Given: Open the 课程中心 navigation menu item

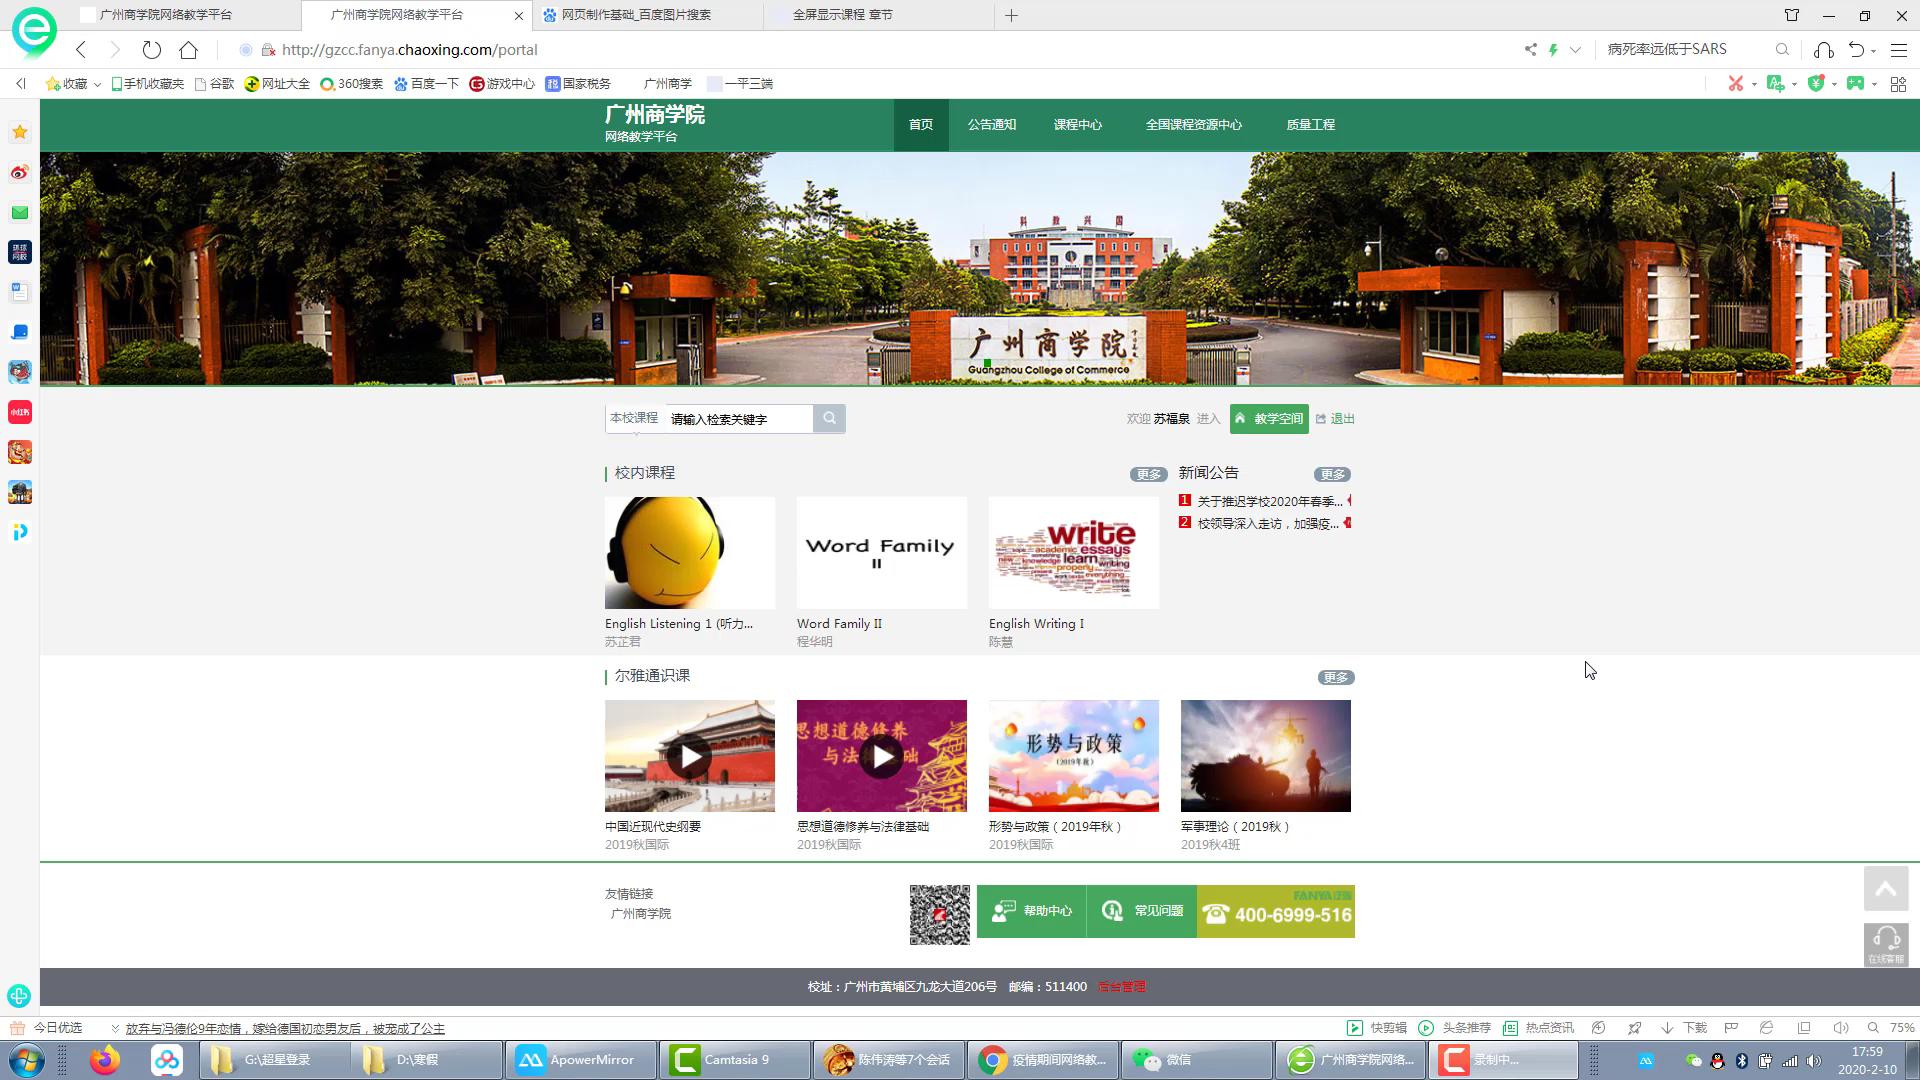Looking at the screenshot, I should (1077, 125).
